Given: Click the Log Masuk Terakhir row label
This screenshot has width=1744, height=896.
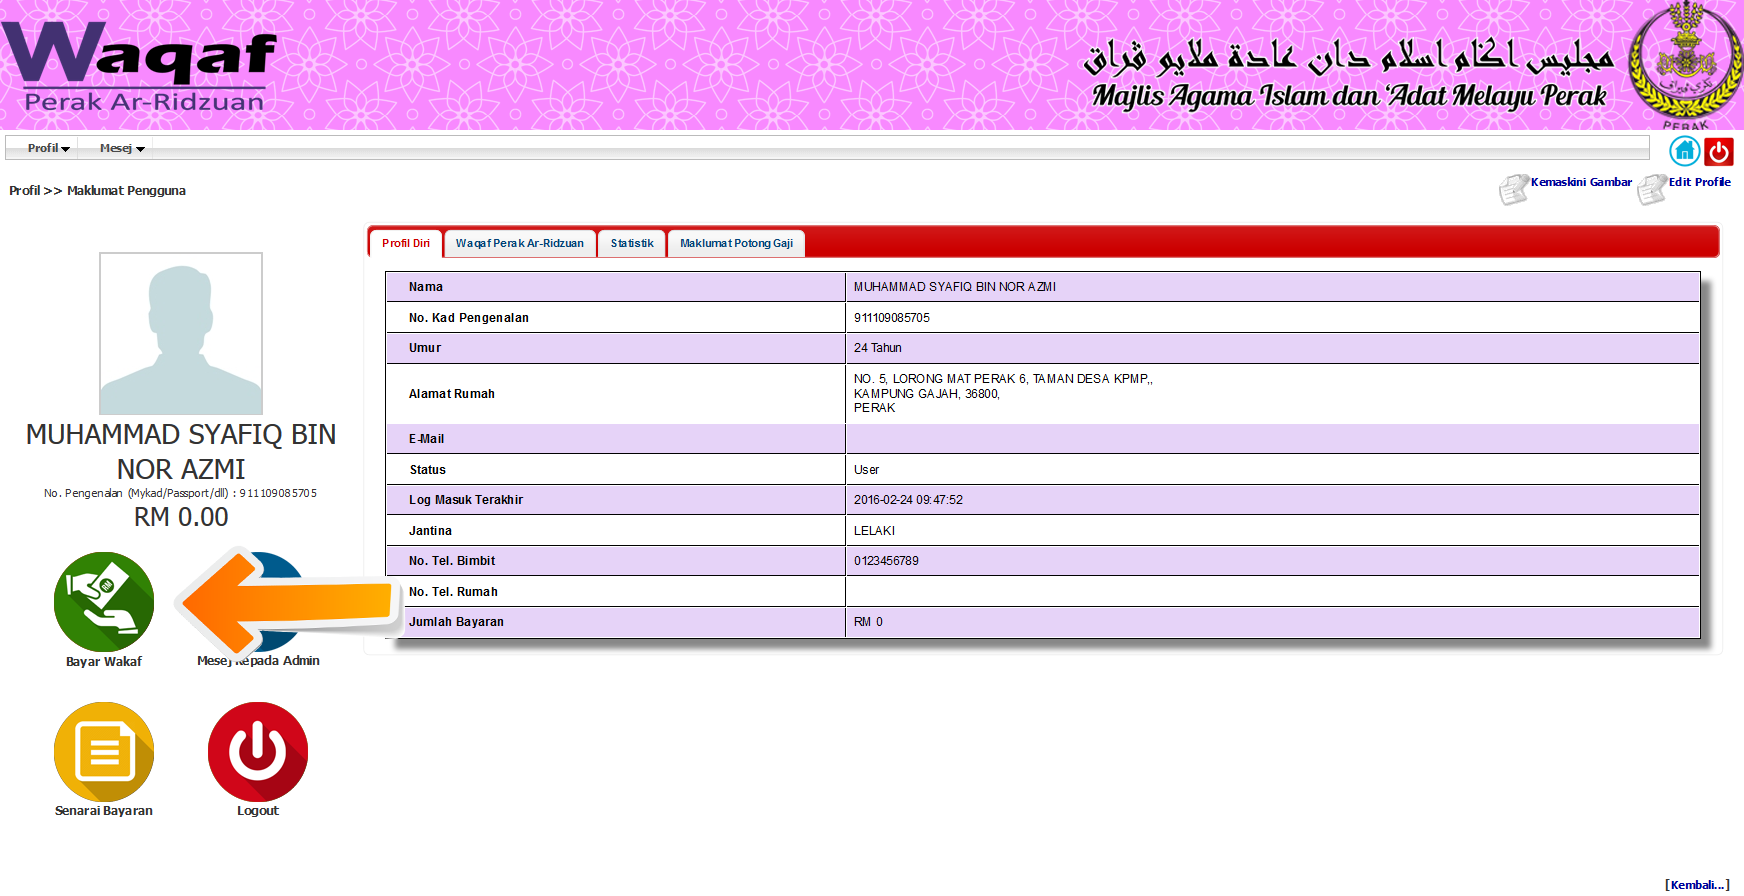Looking at the screenshot, I should [x=466, y=500].
